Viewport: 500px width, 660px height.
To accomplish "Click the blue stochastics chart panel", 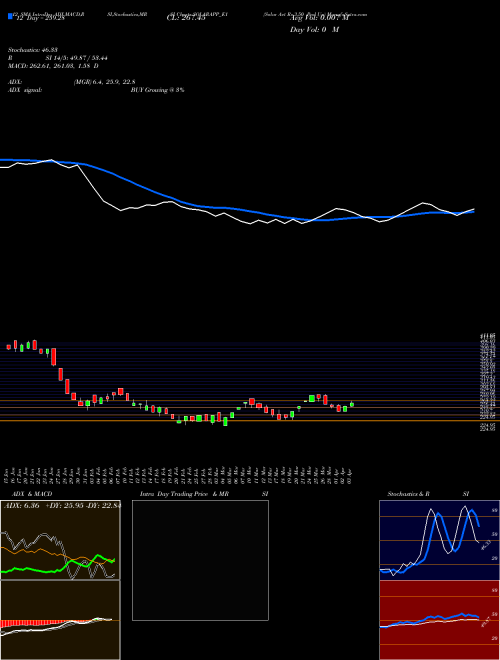I will [x=439, y=540].
